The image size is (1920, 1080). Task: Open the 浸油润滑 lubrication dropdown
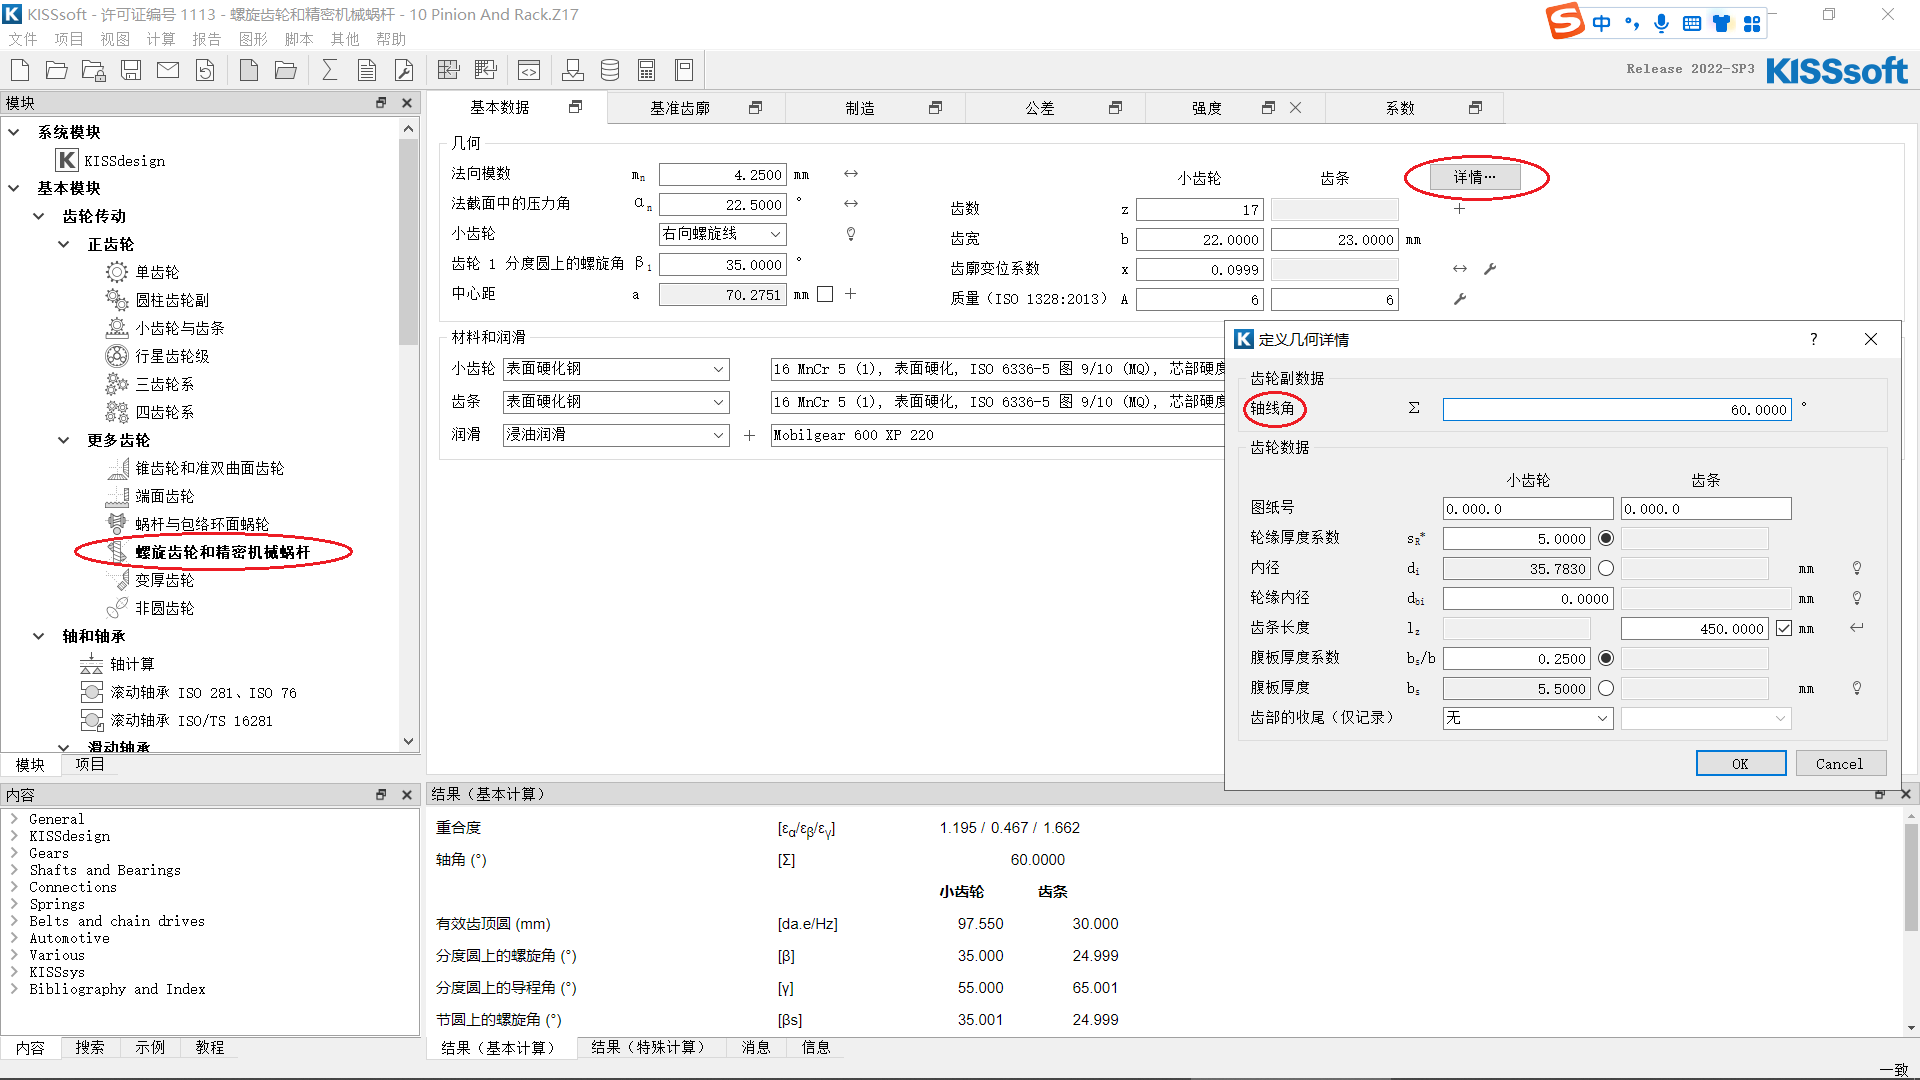[616, 435]
